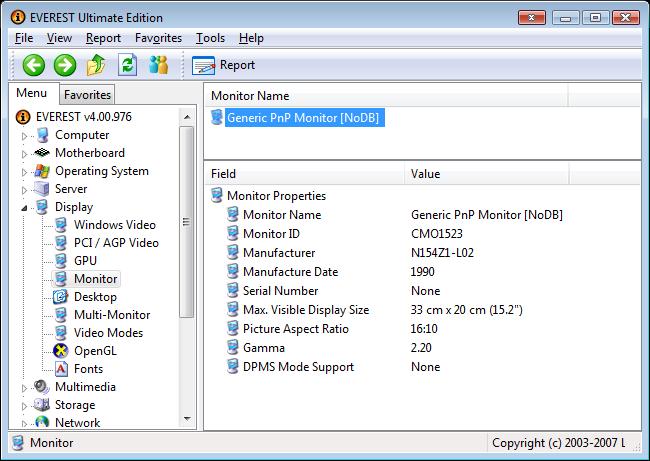Open the Tools menu

(210, 38)
